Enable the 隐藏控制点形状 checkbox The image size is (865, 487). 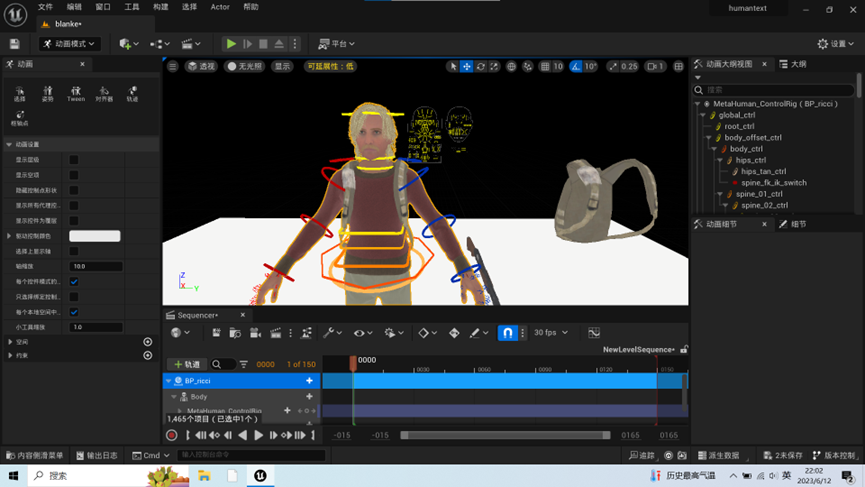point(74,190)
